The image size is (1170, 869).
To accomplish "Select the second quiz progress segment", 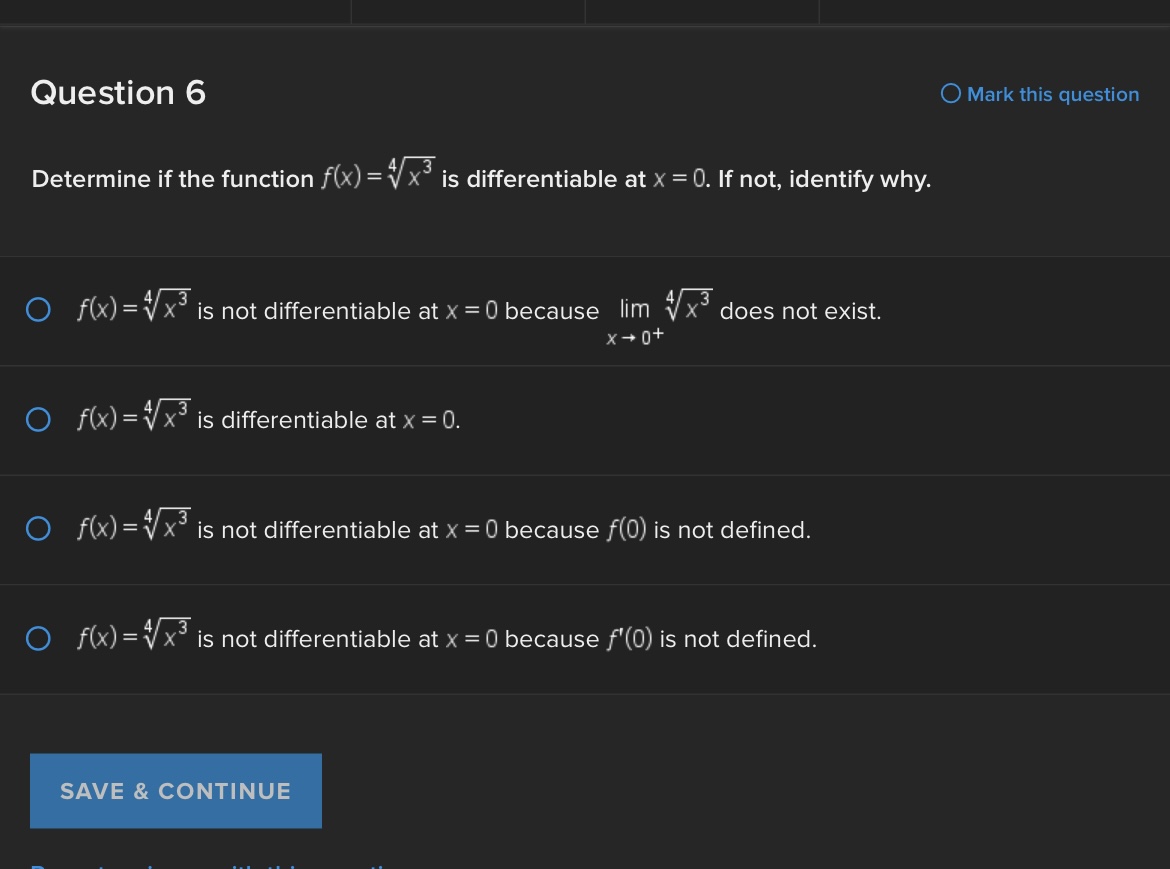I will (467, 12).
